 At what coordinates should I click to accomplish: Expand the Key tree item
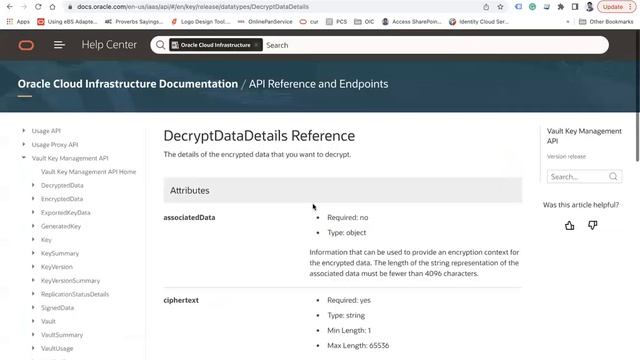tap(33, 239)
